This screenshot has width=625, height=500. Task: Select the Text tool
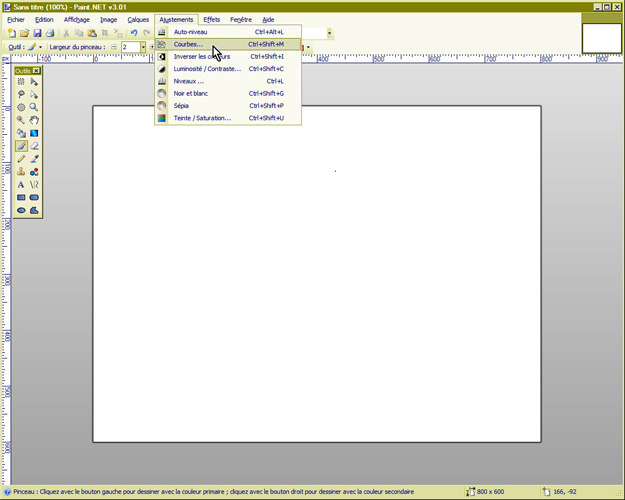pyautogui.click(x=21, y=184)
